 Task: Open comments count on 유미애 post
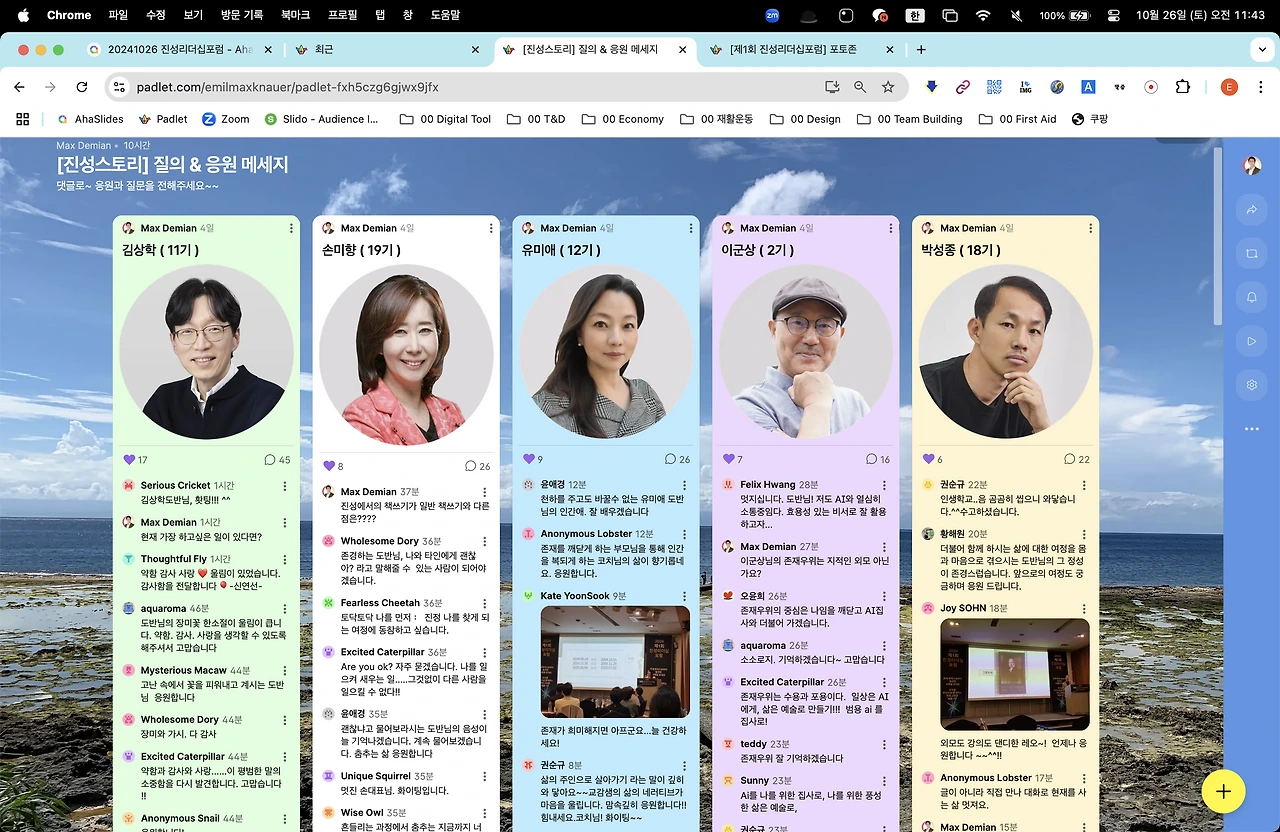[677, 459]
